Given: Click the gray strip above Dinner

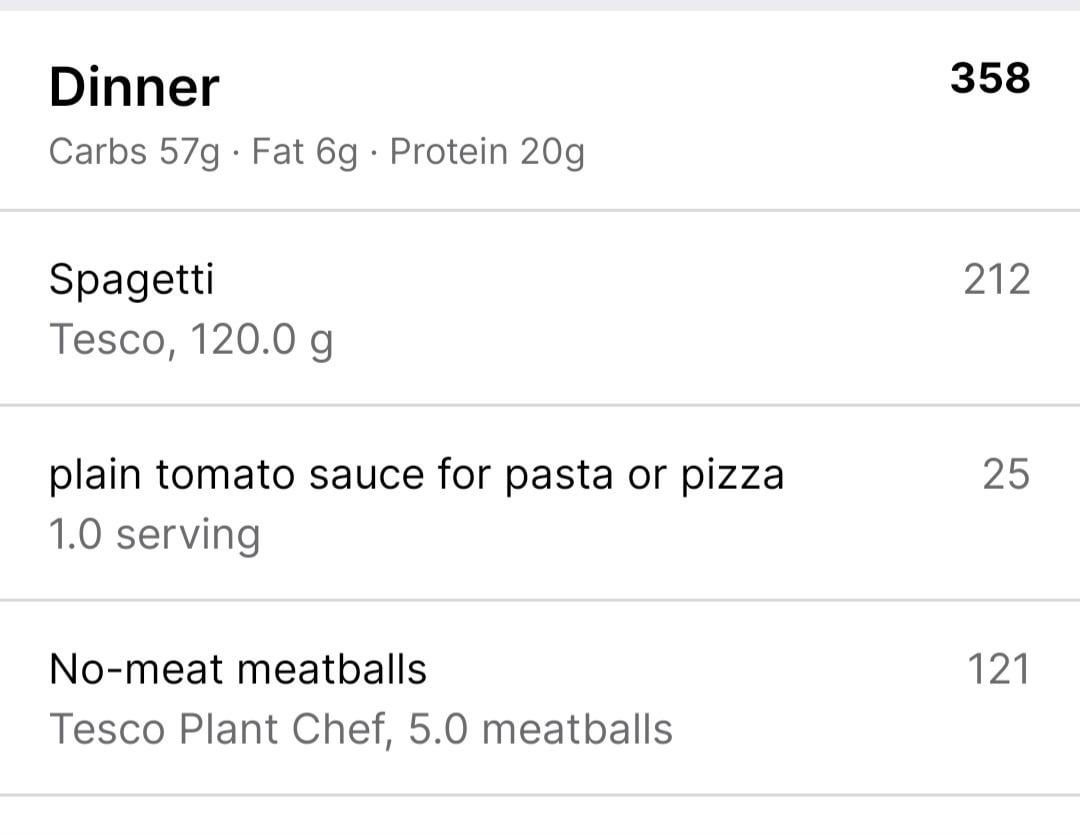Looking at the screenshot, I should coord(540,5).
